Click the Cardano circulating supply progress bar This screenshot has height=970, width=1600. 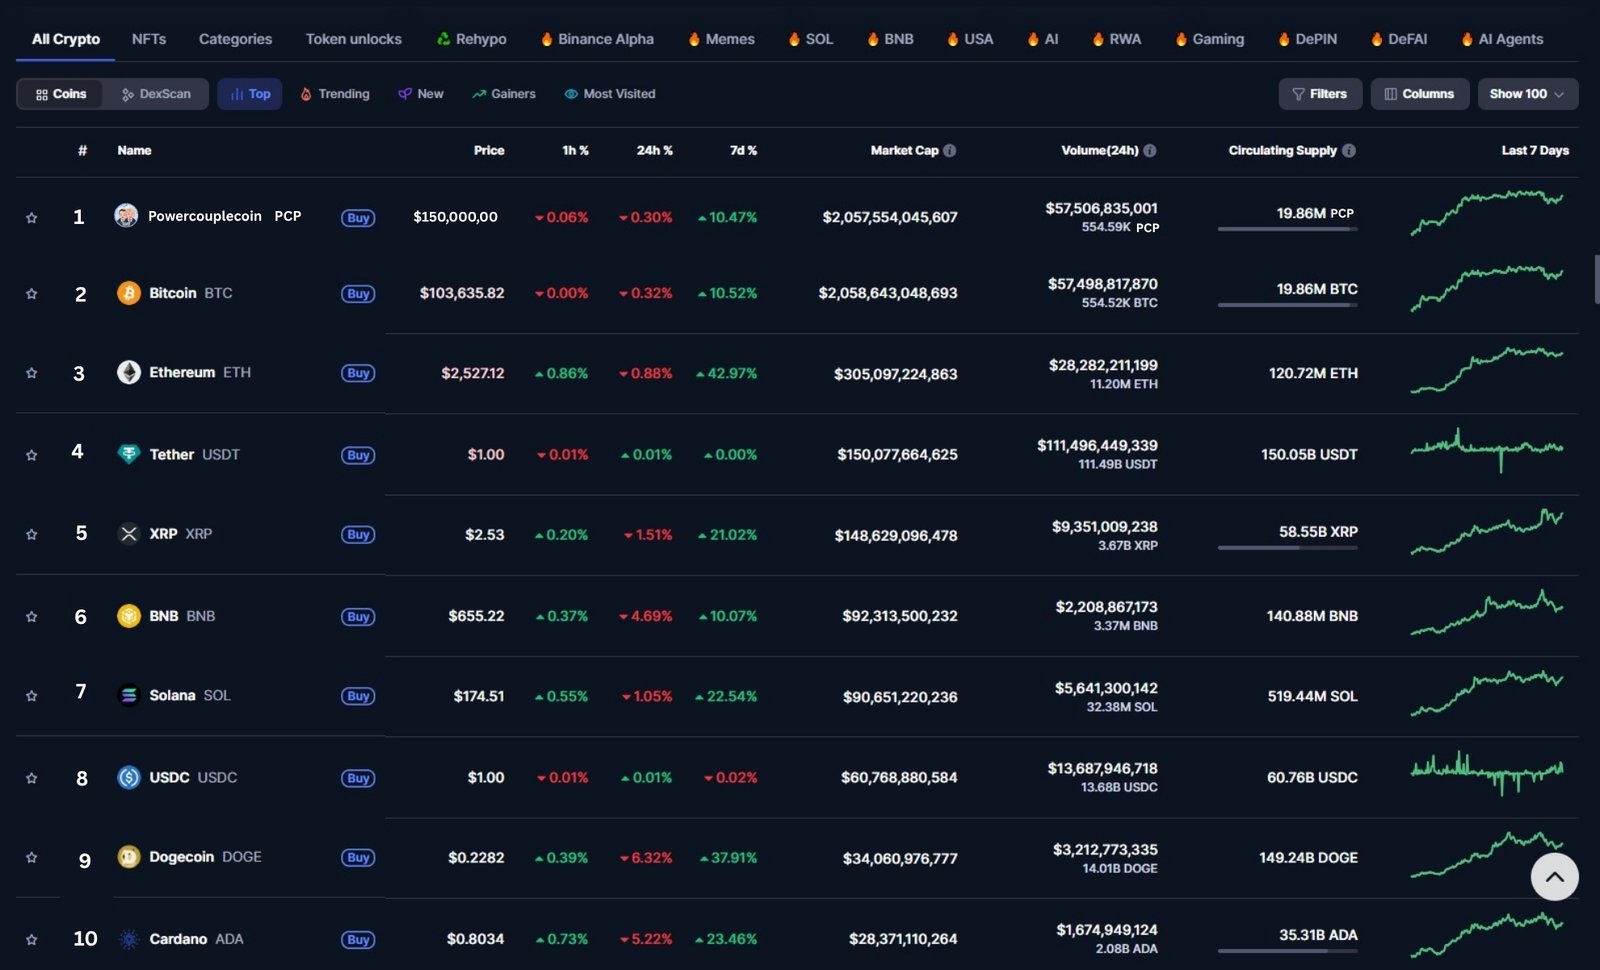[x=1288, y=951]
